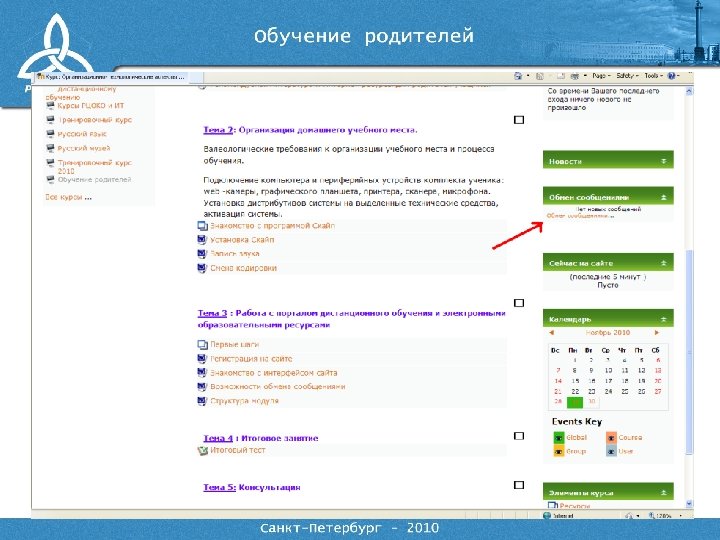The image size is (720, 540).
Task: Follow the 'Все курсы ...' link
Action: pos(68,197)
